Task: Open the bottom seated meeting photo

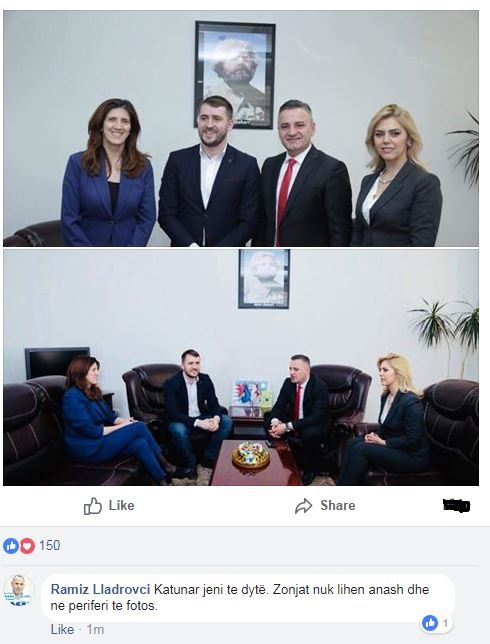Action: pos(241,368)
